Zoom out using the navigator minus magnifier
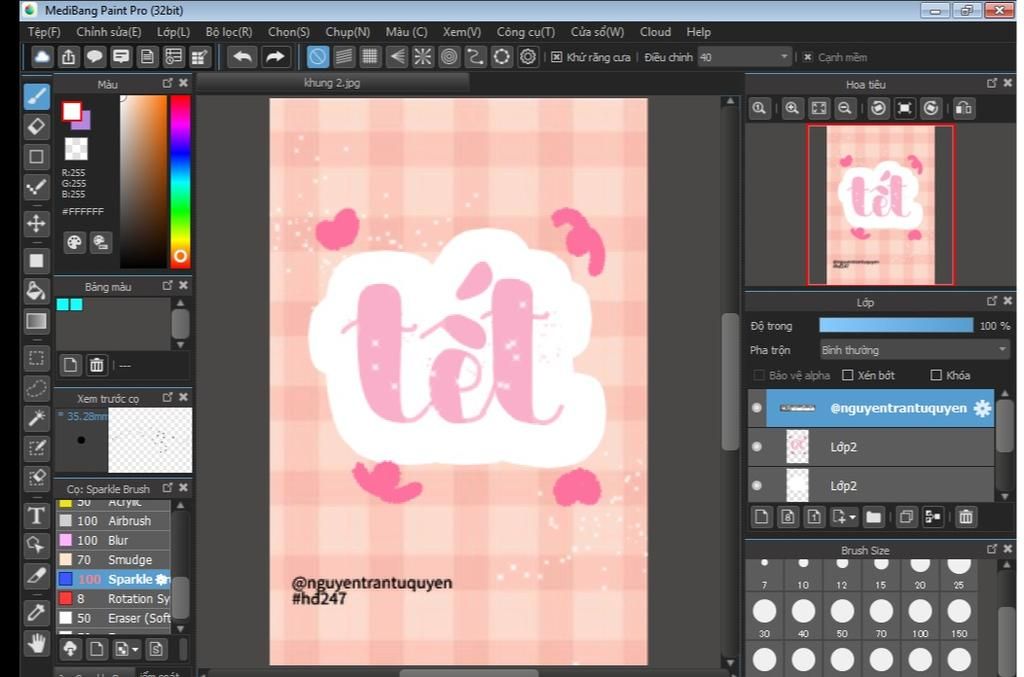 pos(845,108)
